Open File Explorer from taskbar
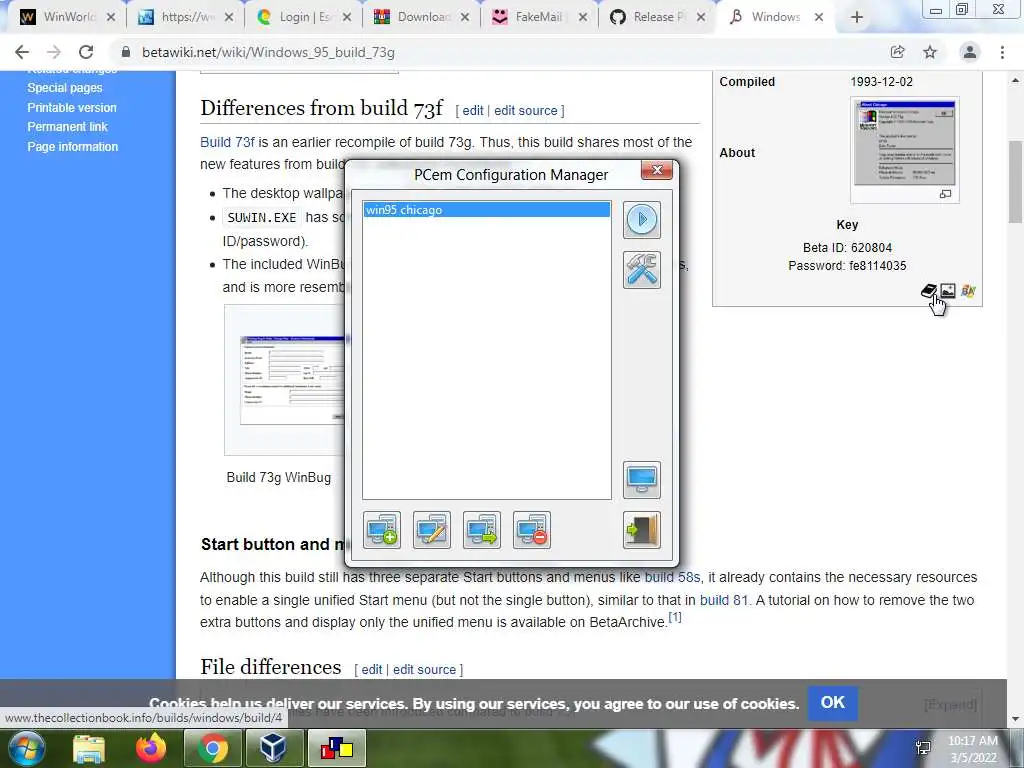Image resolution: width=1024 pixels, height=768 pixels. pos(89,748)
